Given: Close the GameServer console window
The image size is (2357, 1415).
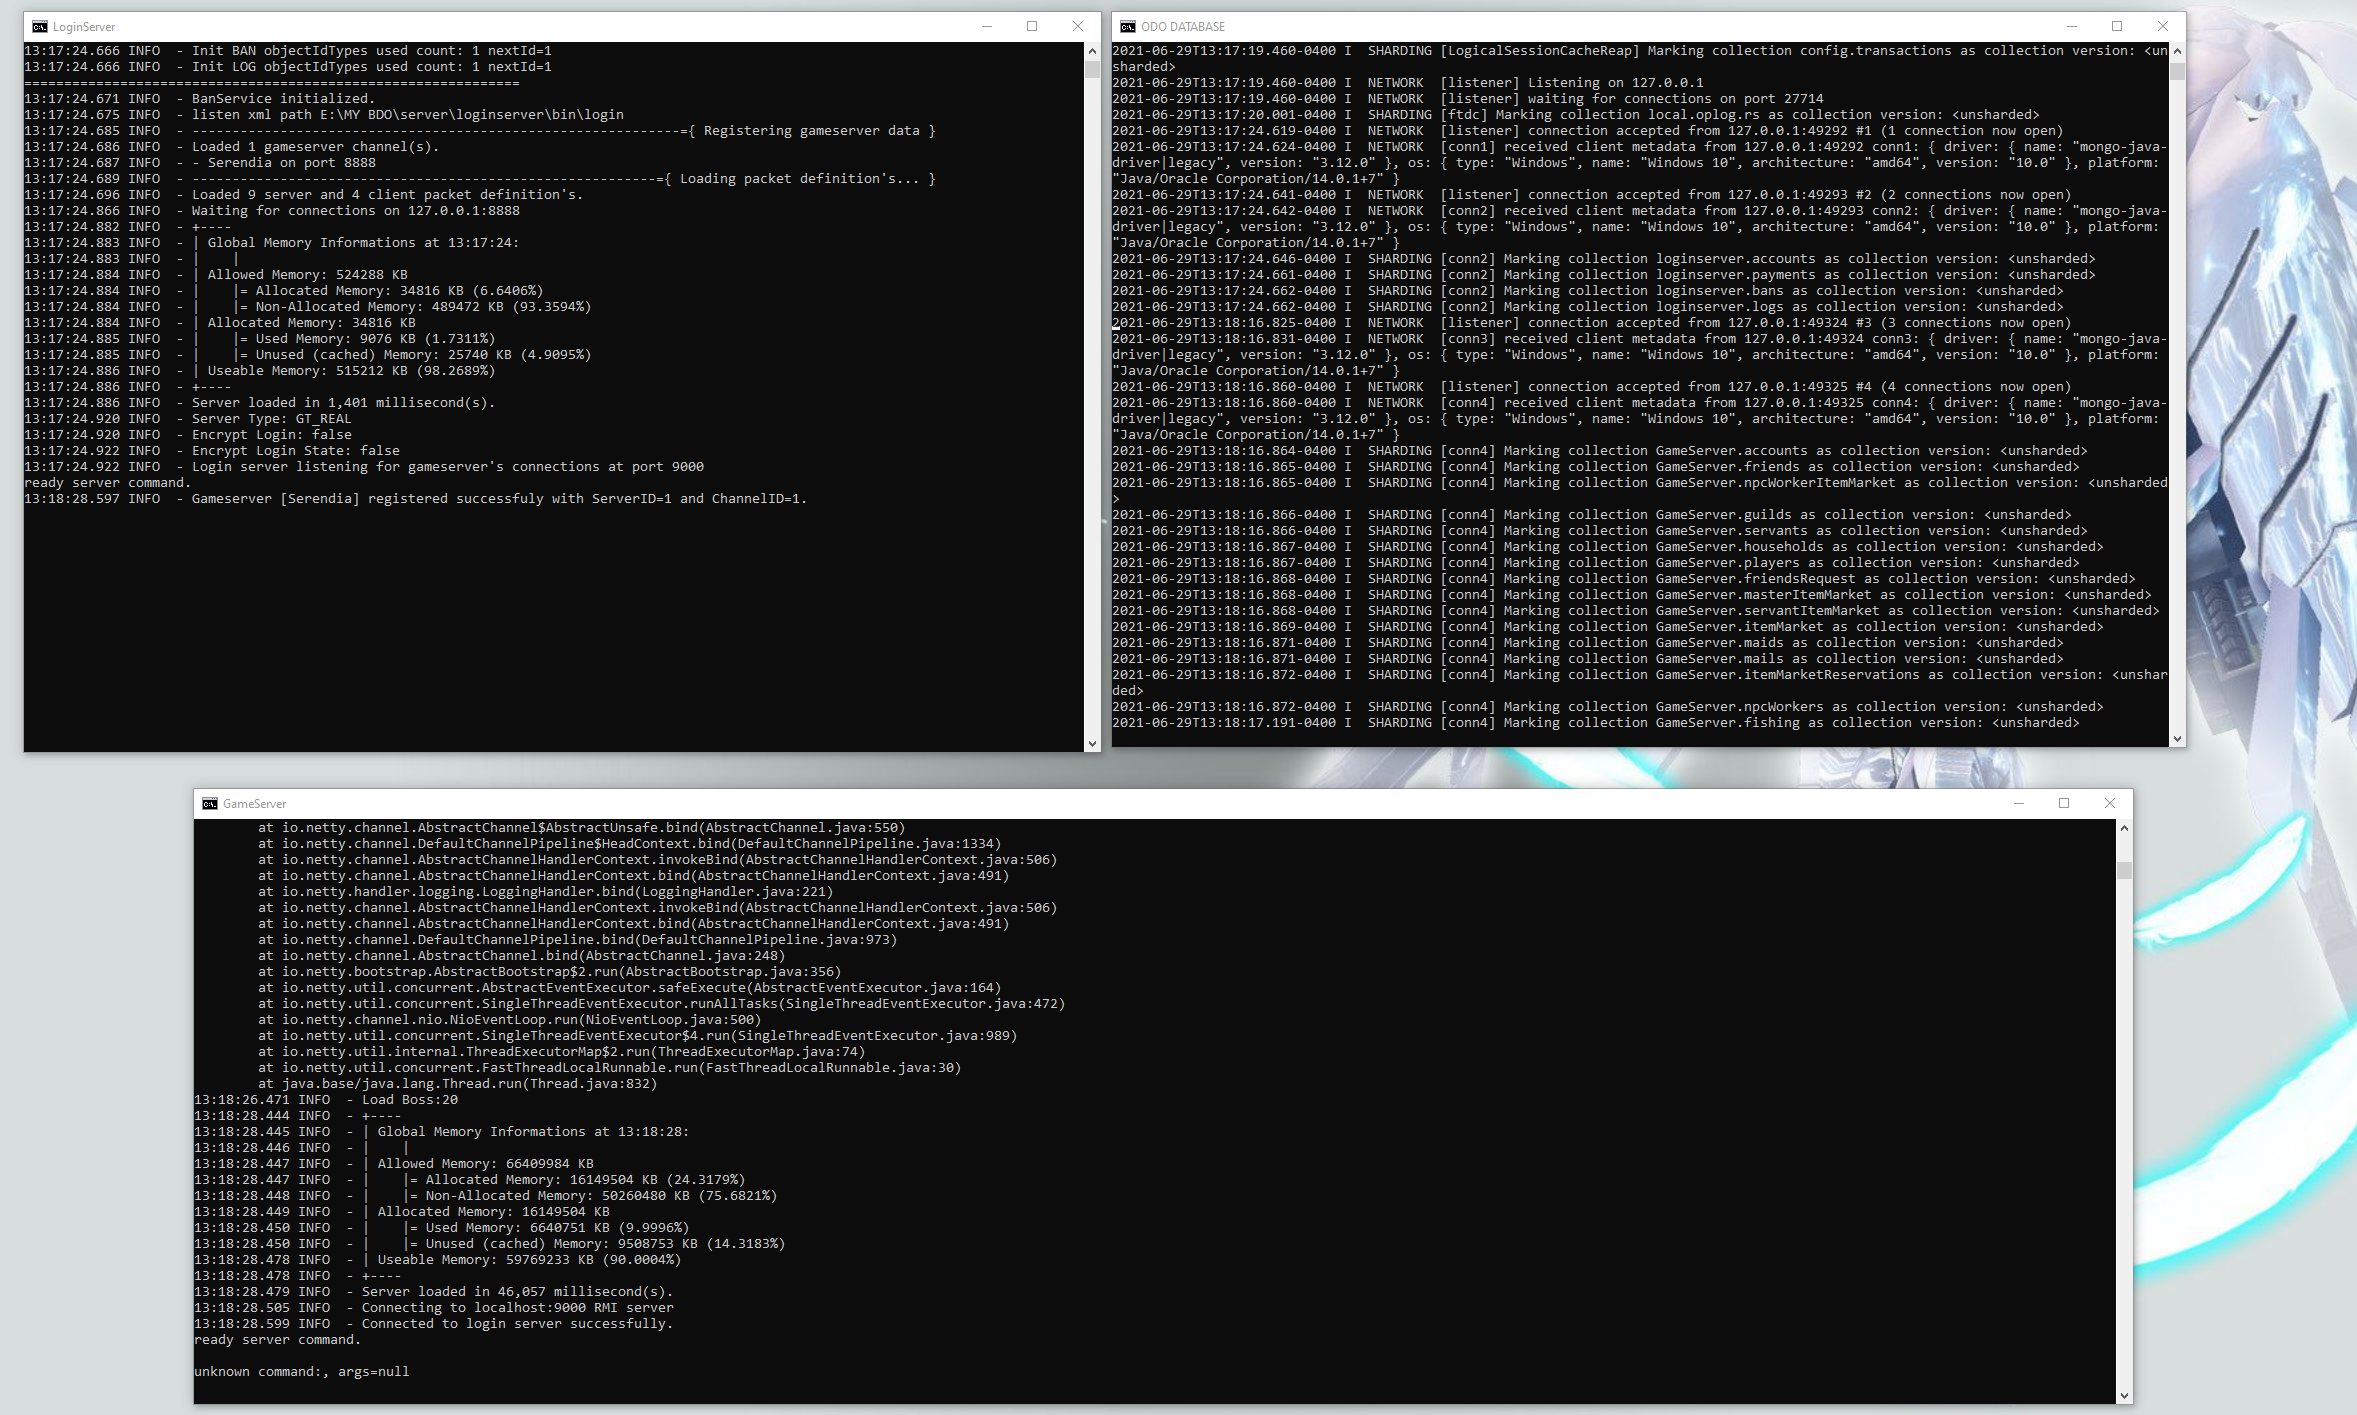Looking at the screenshot, I should click(2110, 804).
